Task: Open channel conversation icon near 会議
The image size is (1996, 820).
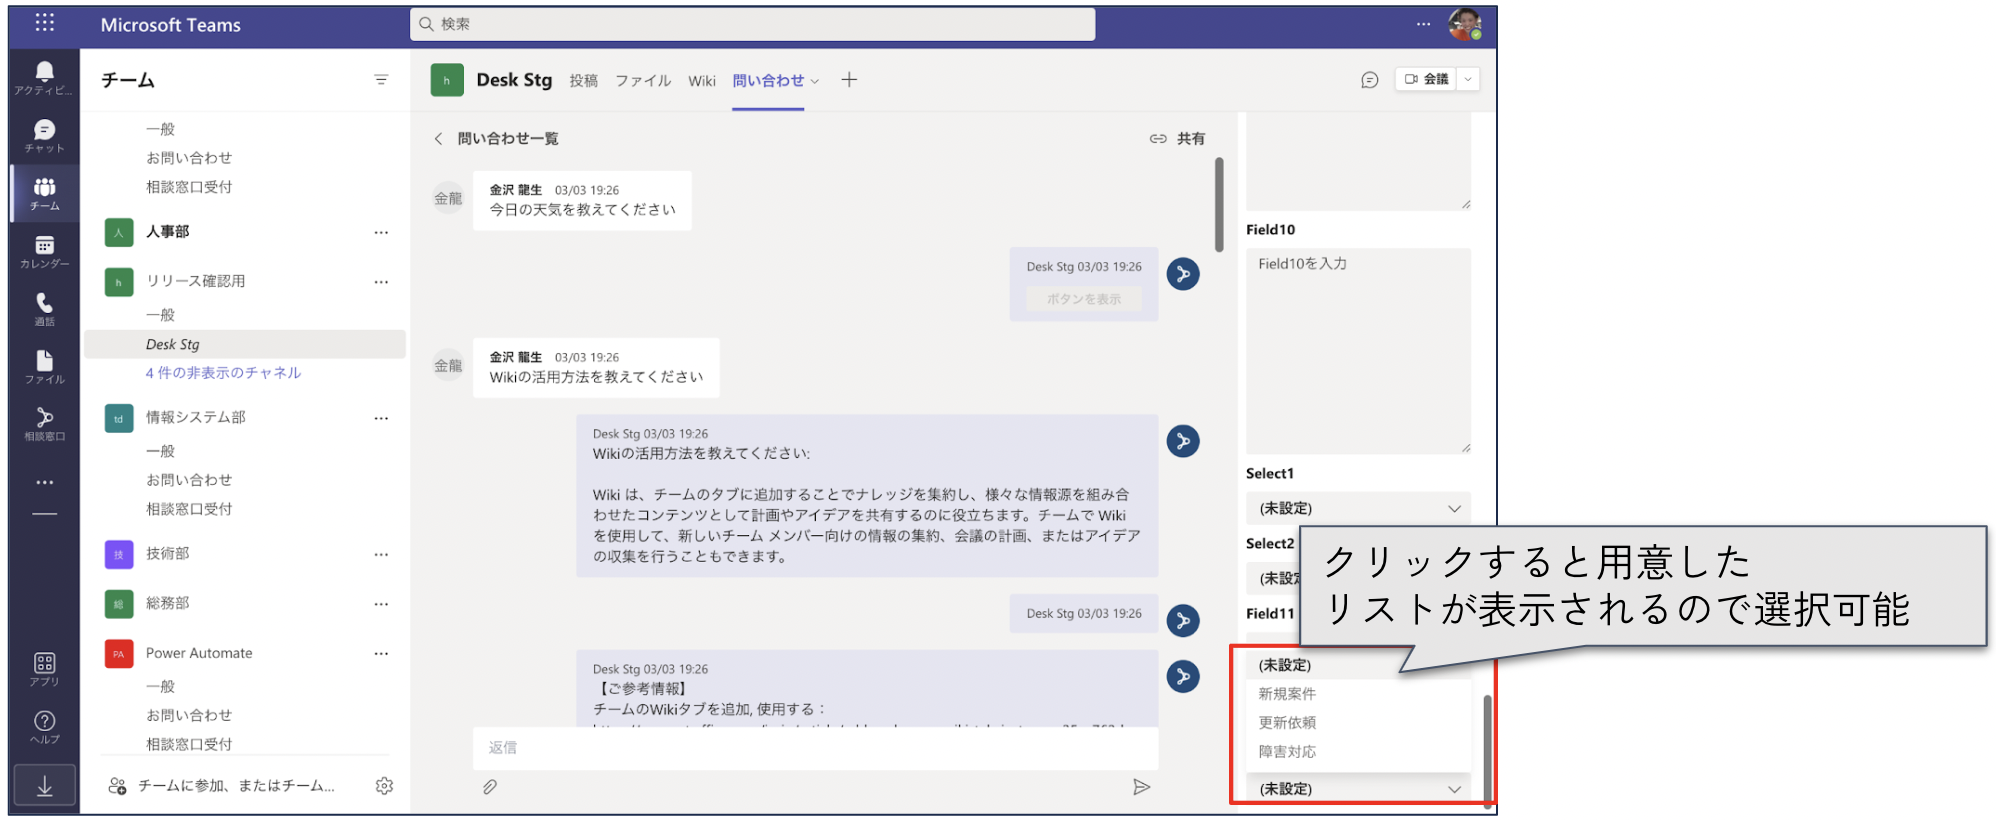Action: click(x=1370, y=80)
